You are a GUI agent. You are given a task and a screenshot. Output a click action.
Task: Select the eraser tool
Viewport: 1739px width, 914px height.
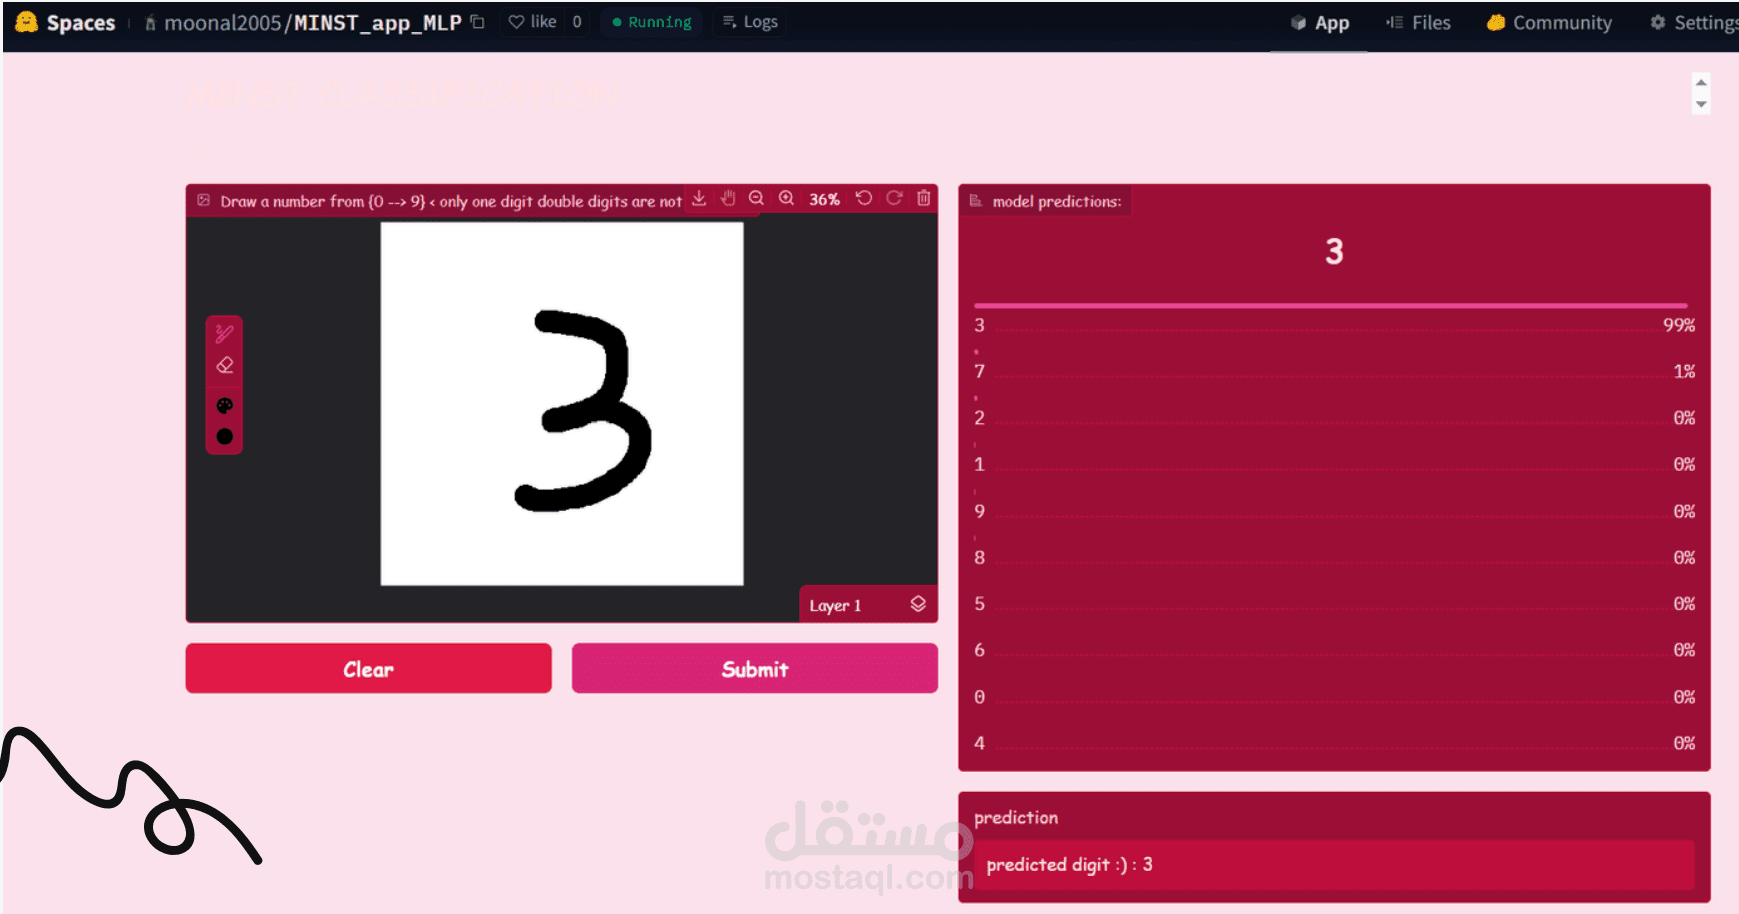click(224, 365)
